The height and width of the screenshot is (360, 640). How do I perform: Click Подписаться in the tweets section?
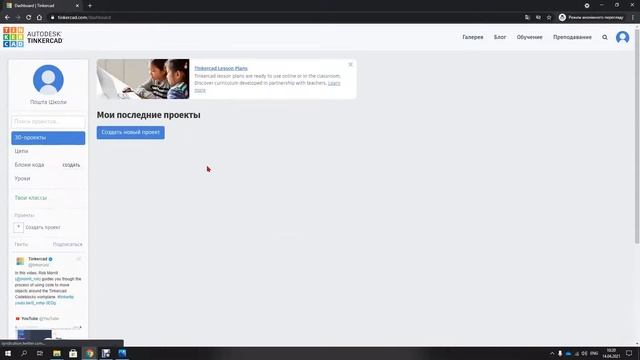67,244
